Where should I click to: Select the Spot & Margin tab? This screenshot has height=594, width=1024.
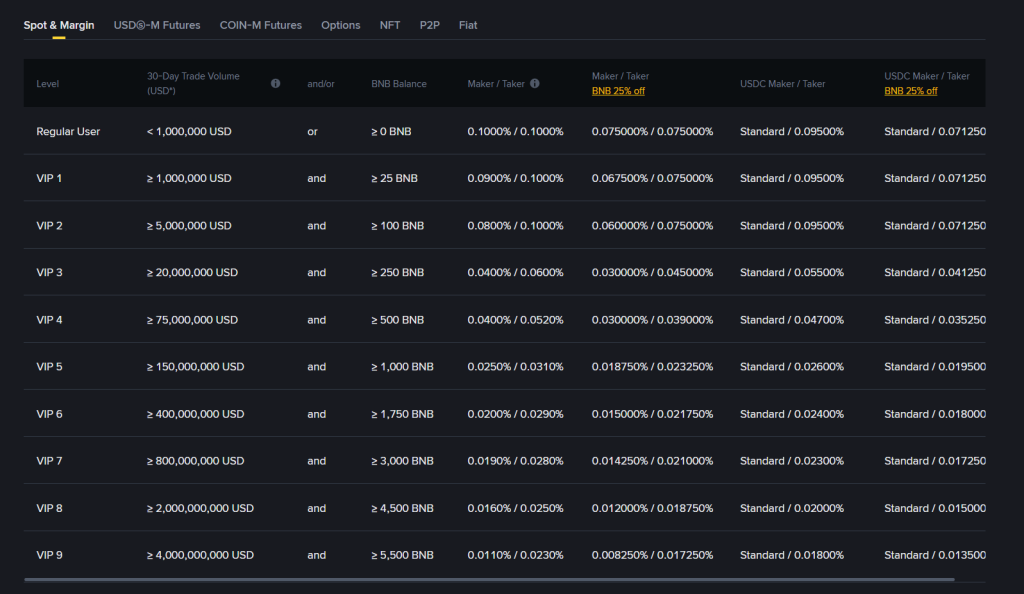59,25
